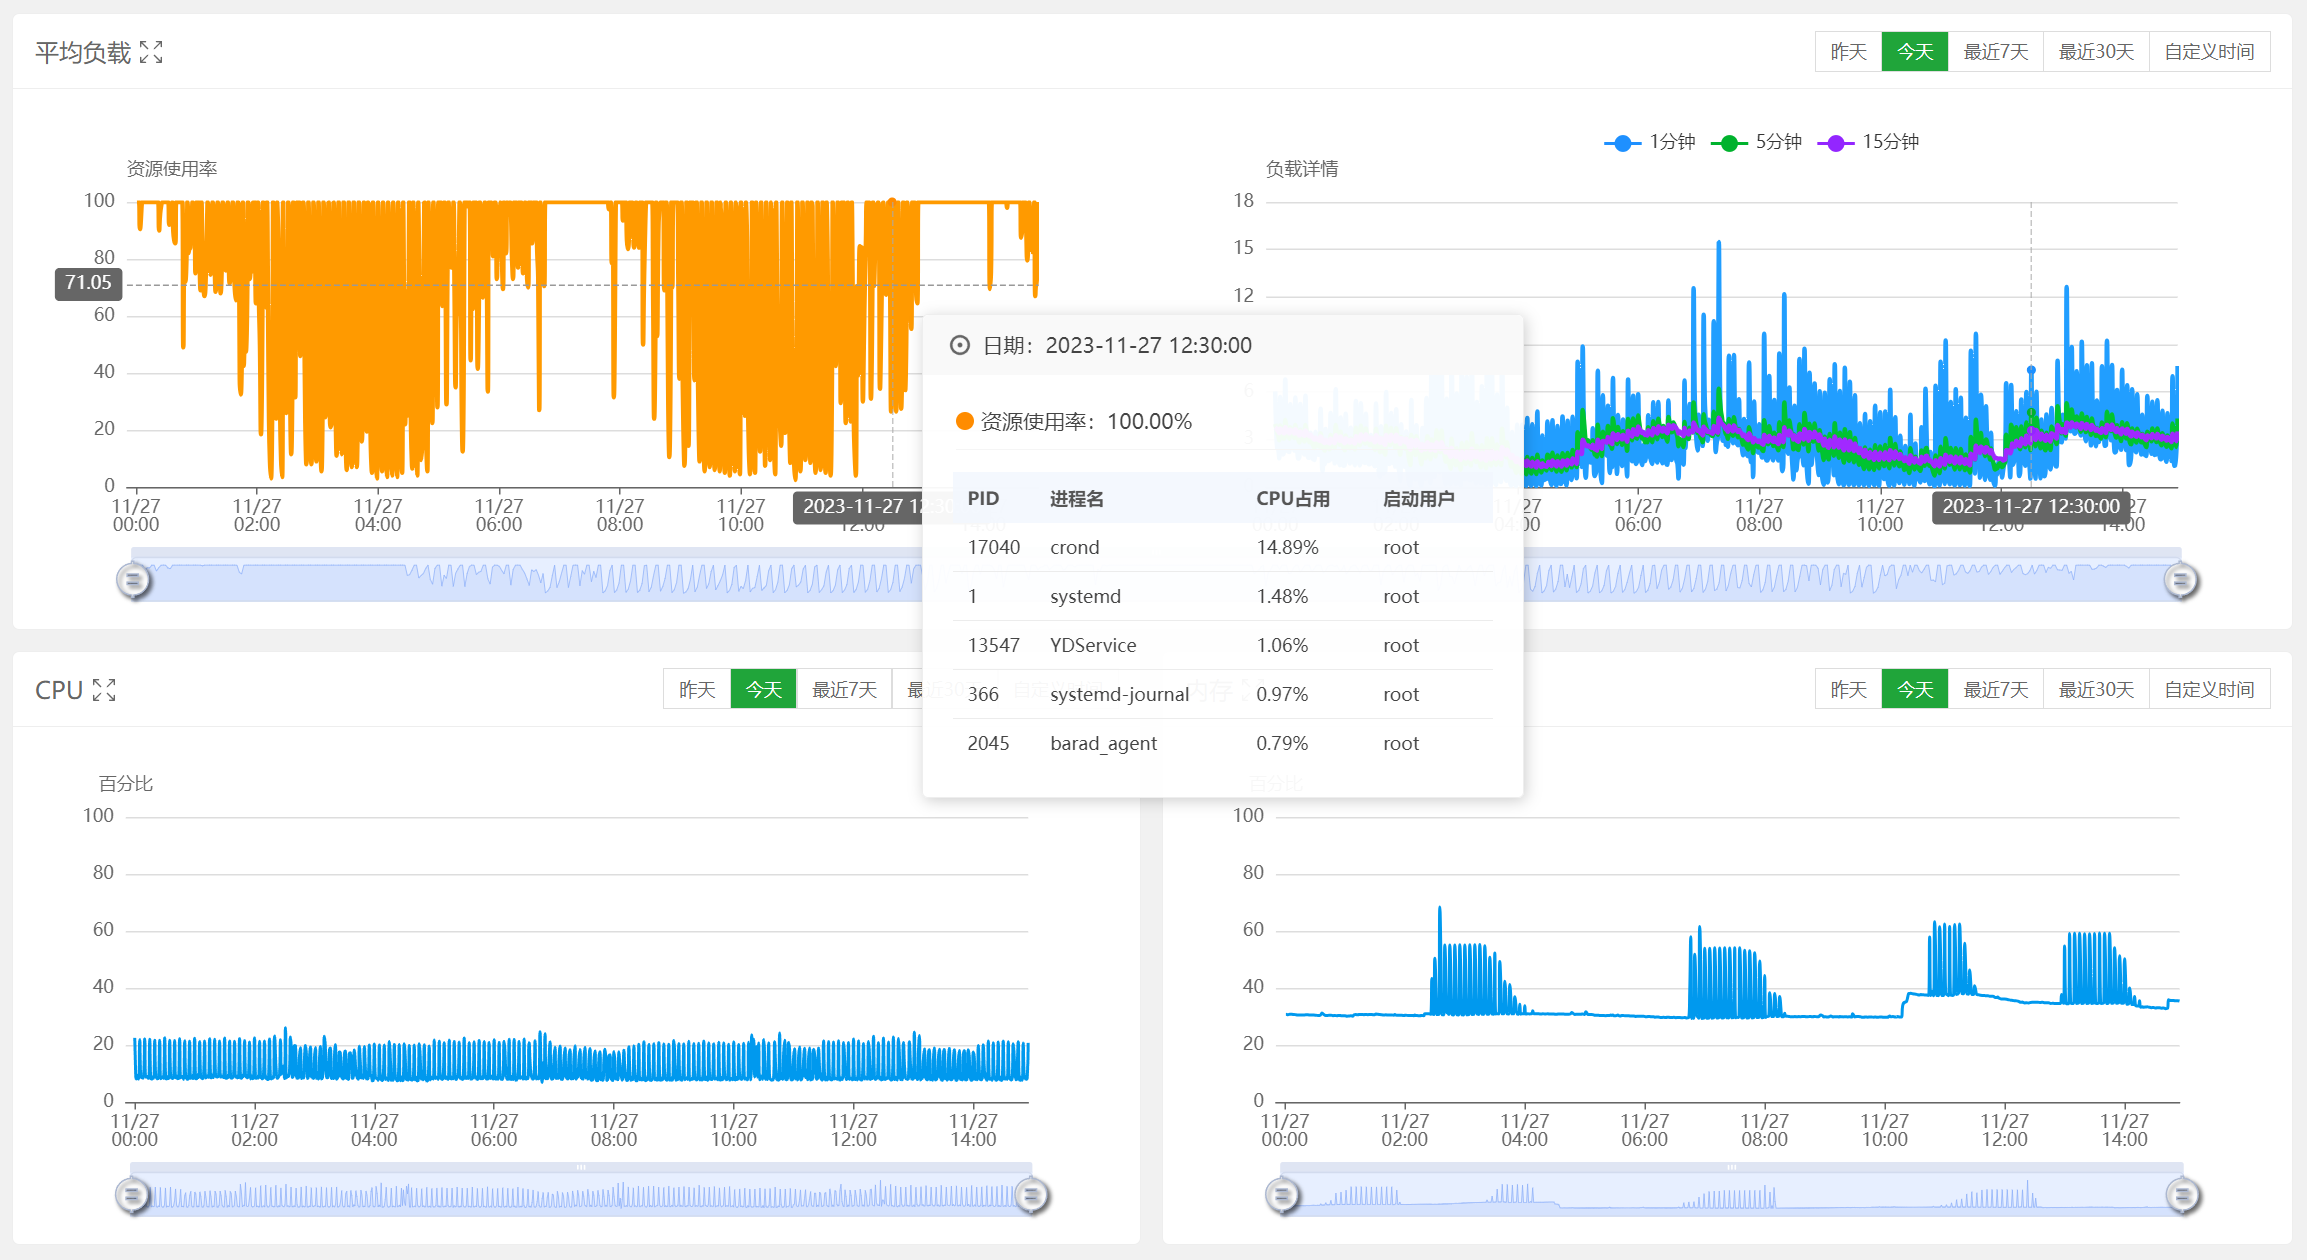The width and height of the screenshot is (2307, 1260).
Task: Select 最近7天 in 平均负载 panel
Action: coord(1995,52)
